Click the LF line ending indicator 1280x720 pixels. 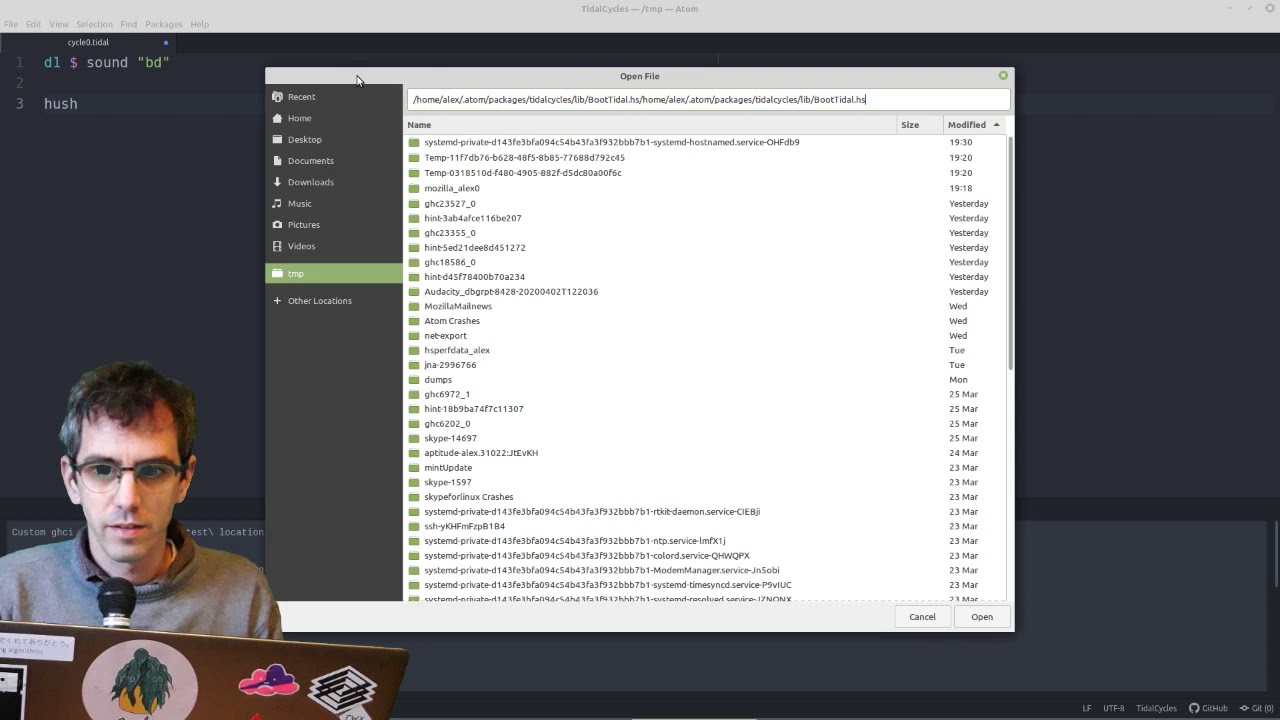point(1087,708)
